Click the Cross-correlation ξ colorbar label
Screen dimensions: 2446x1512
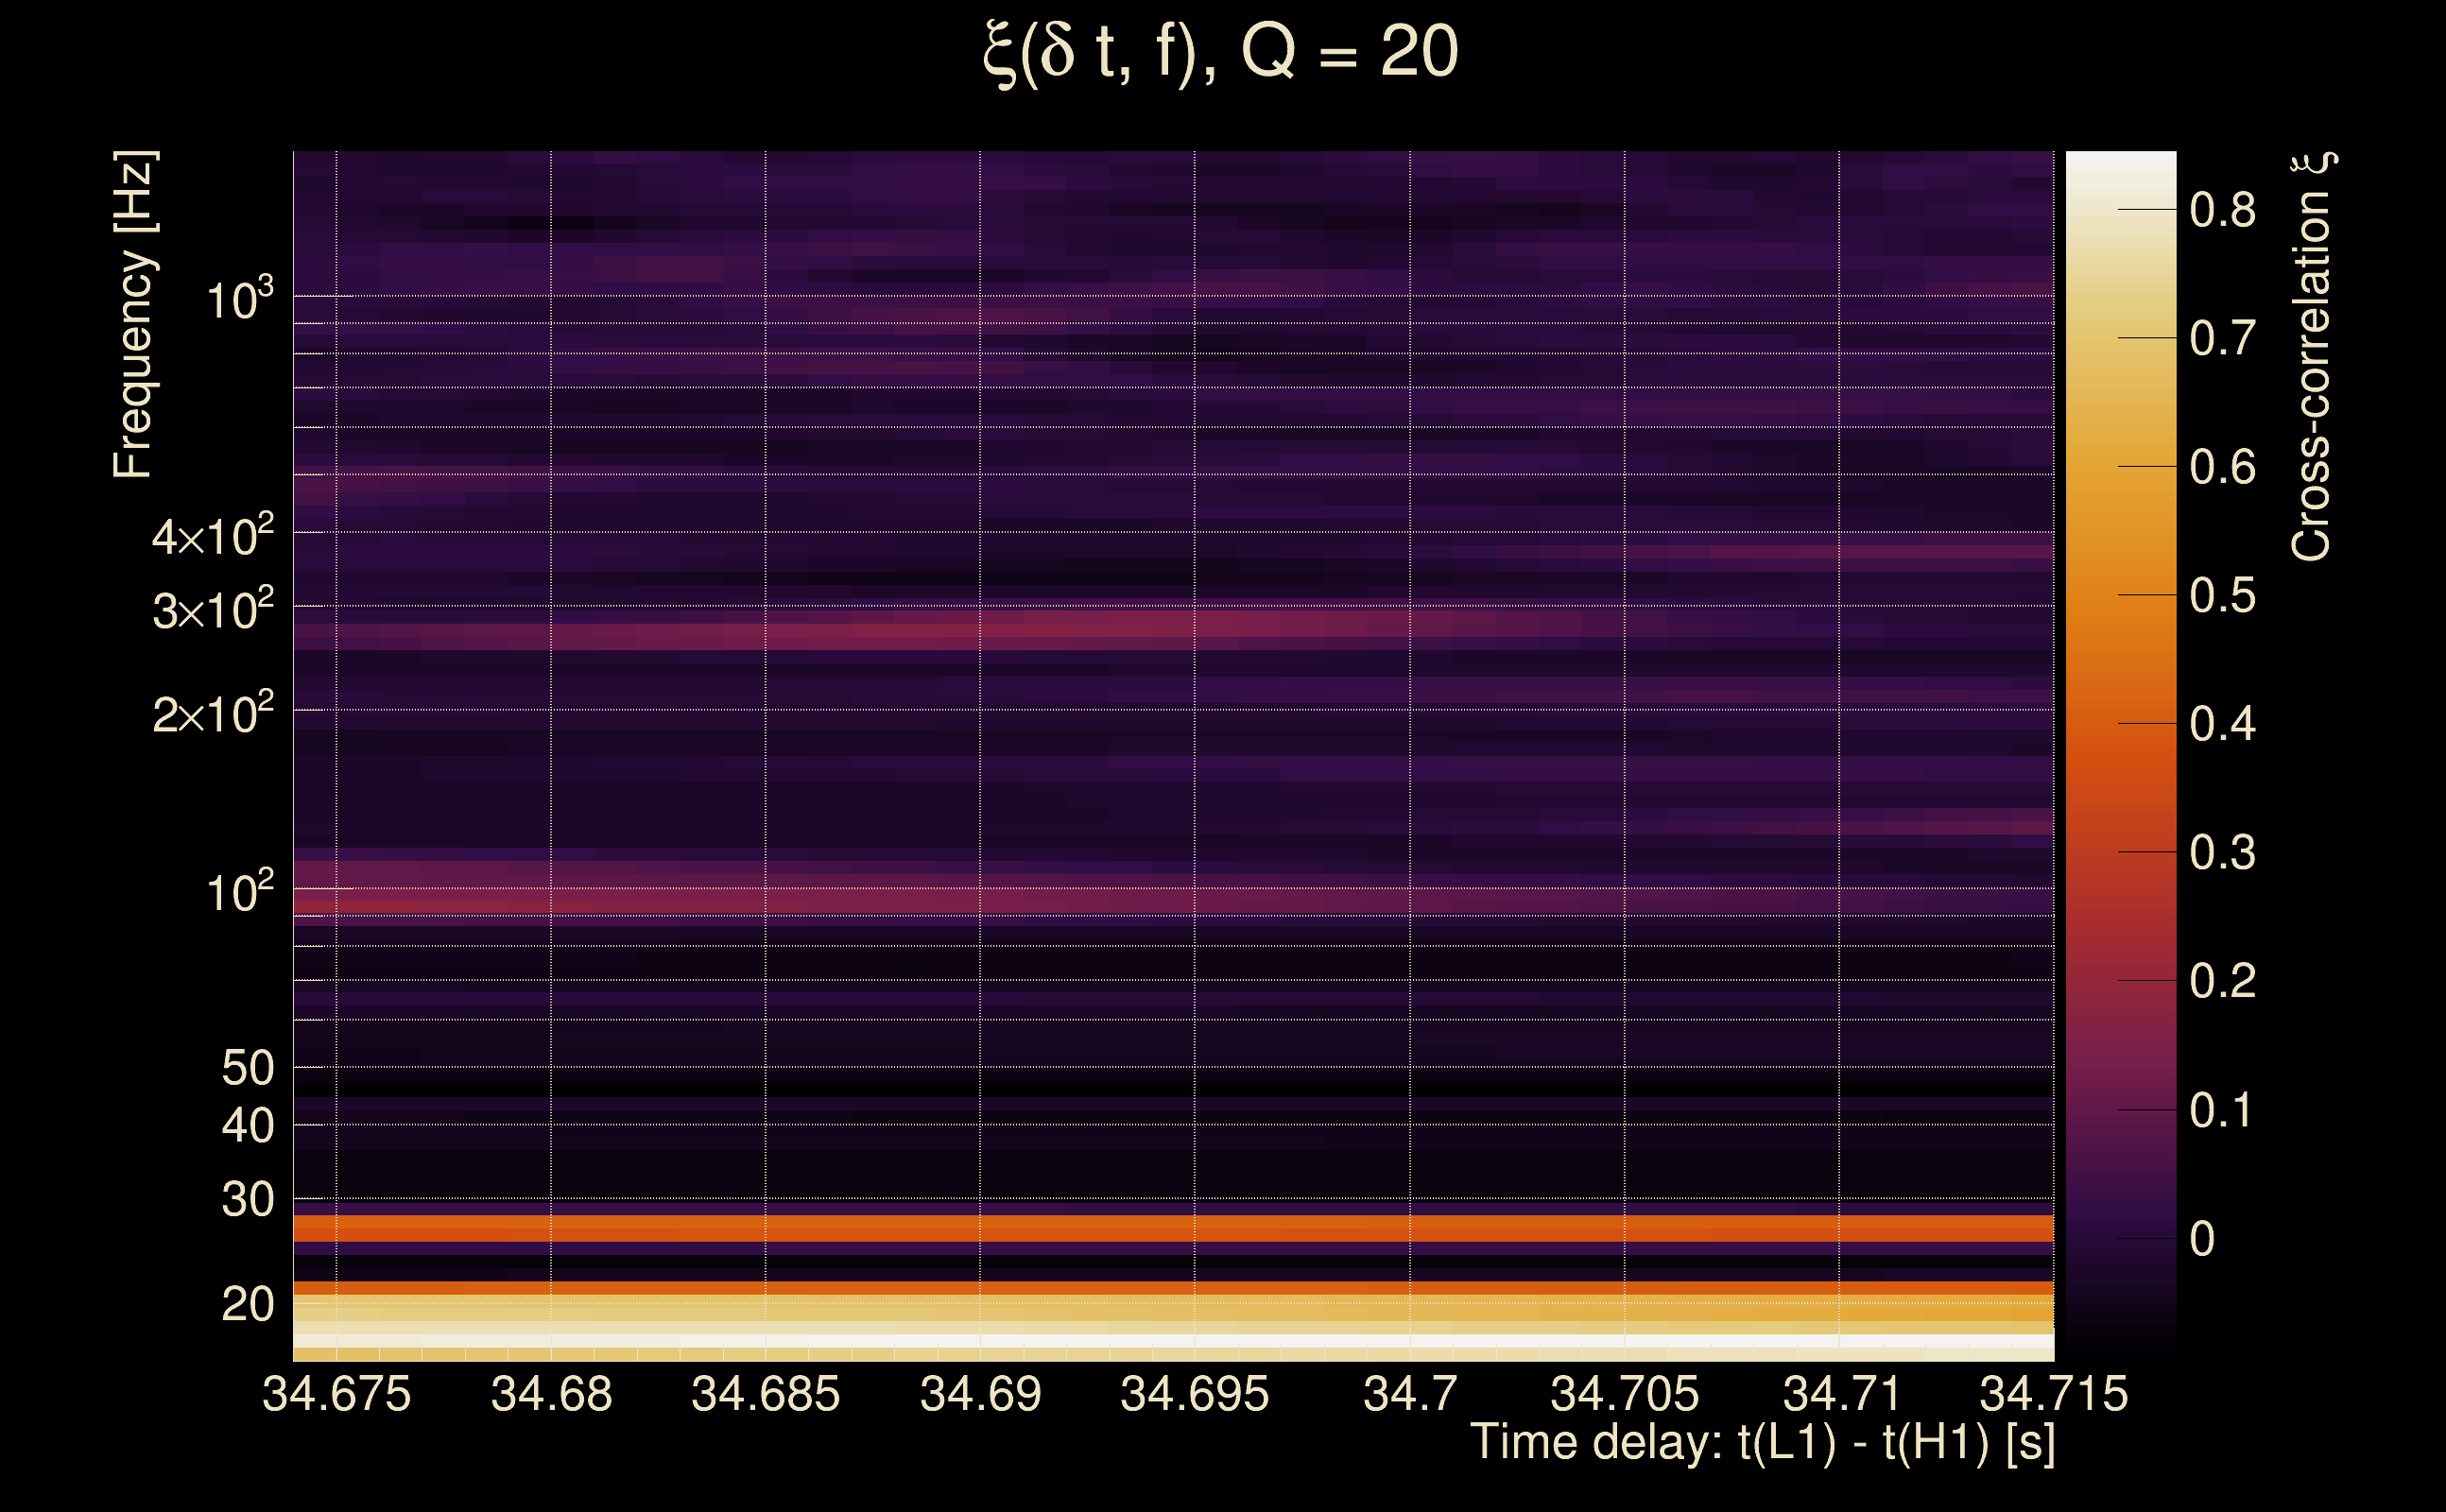coord(2312,356)
